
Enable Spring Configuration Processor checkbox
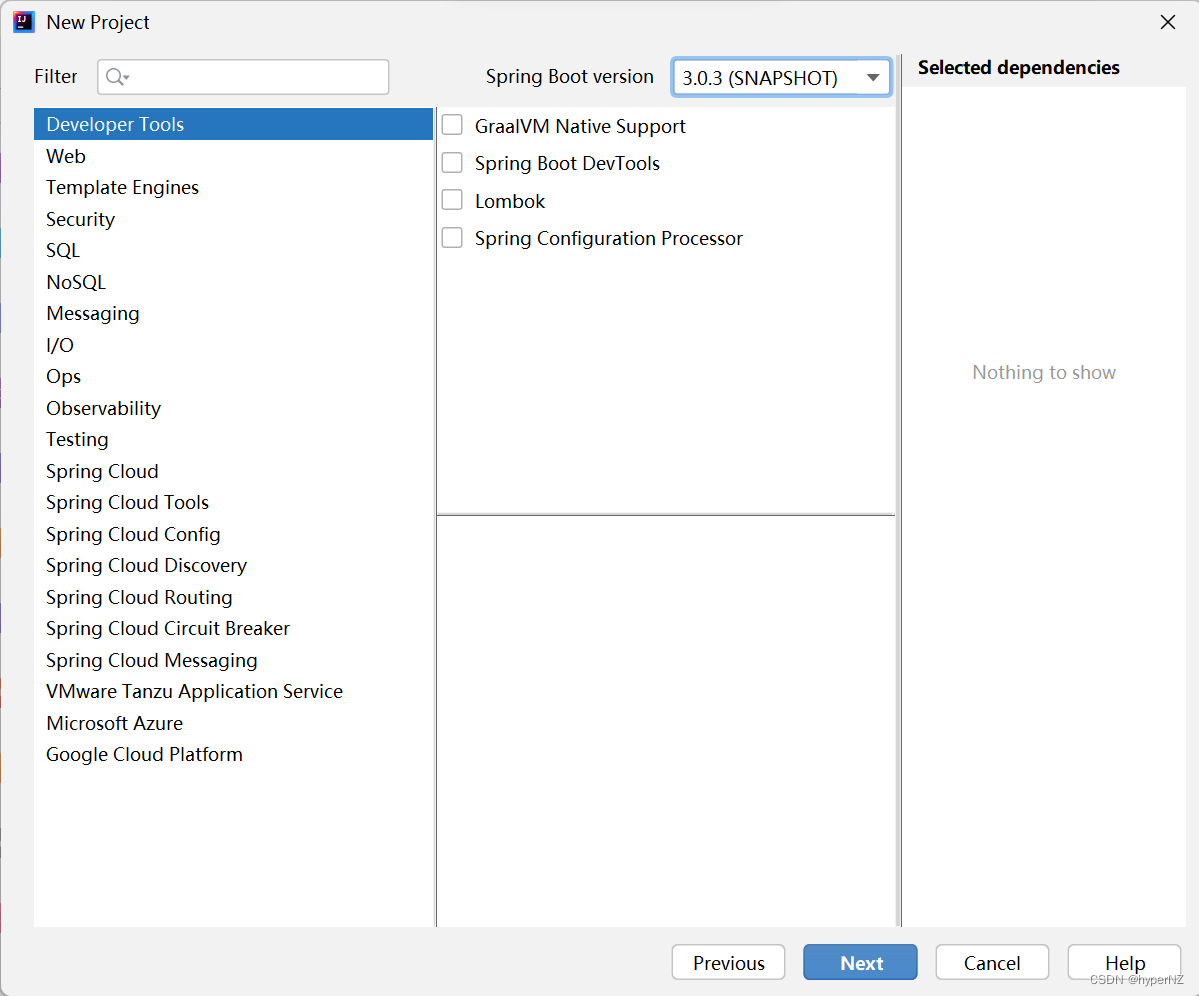pos(452,237)
